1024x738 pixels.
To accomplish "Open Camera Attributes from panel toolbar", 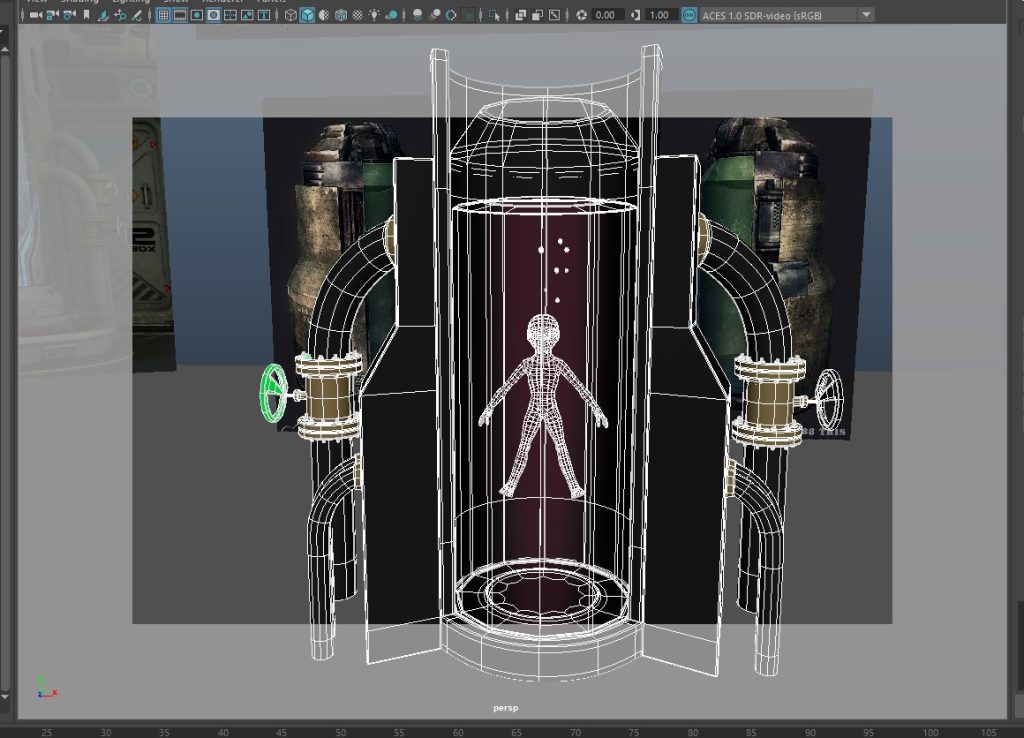I will pos(69,15).
